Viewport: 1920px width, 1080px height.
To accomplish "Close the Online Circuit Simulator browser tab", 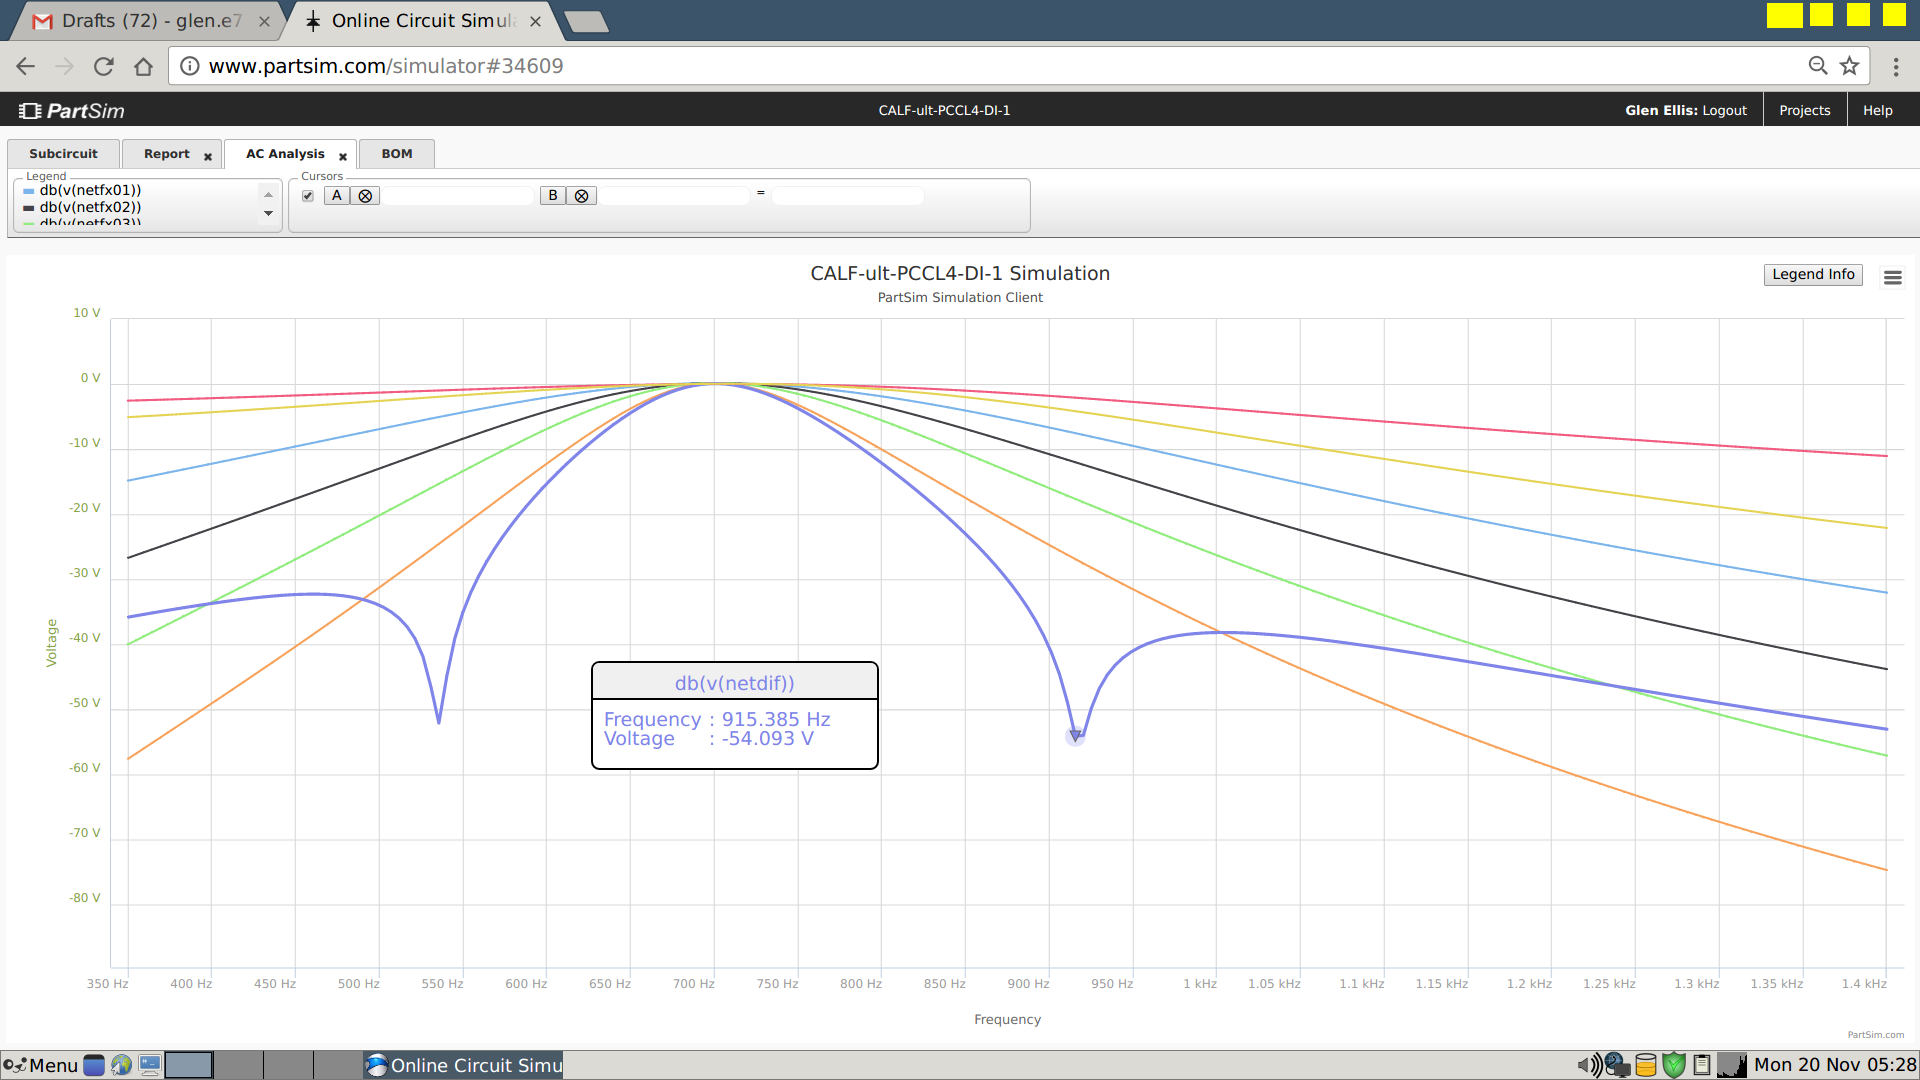I will tap(535, 21).
